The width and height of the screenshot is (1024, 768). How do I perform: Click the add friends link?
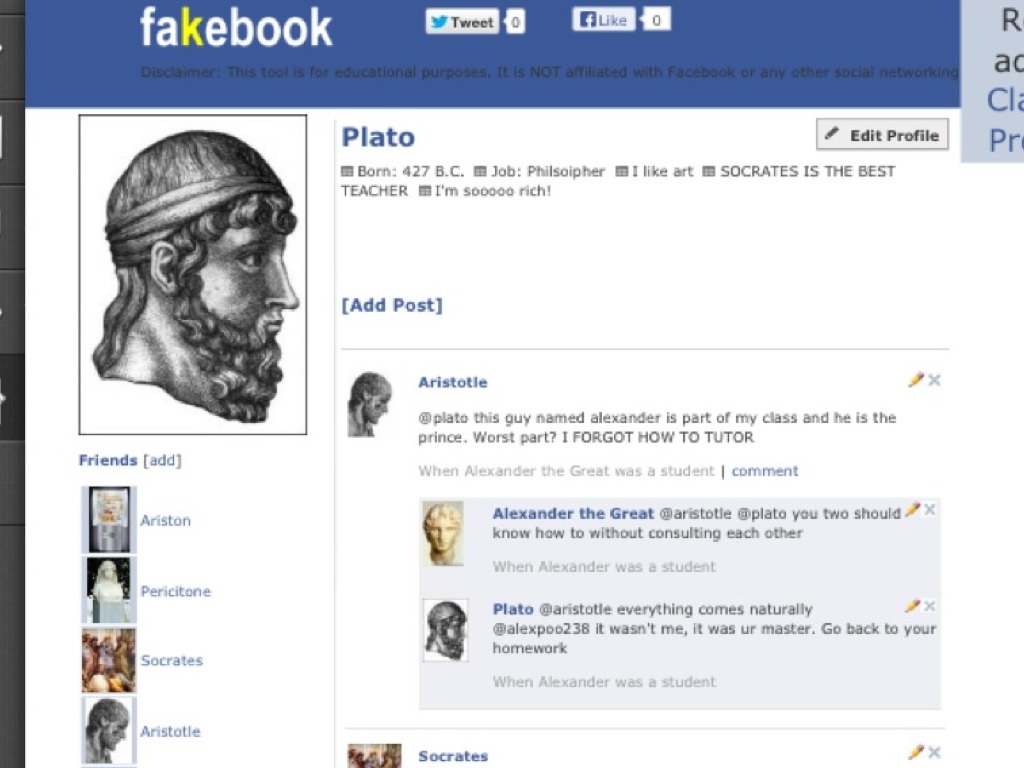click(162, 460)
